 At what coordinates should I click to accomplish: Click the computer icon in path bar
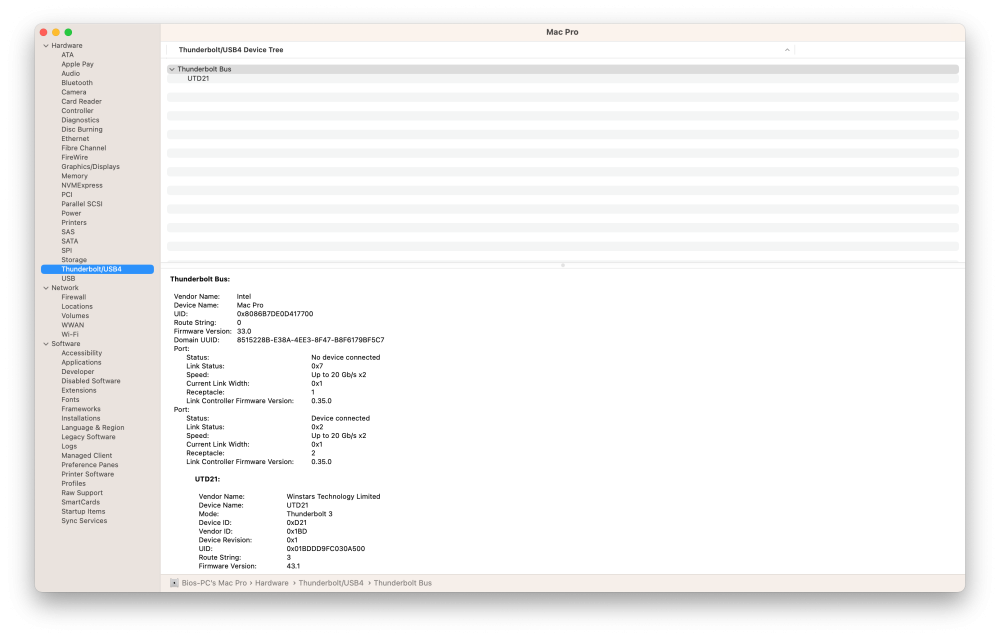tap(174, 583)
